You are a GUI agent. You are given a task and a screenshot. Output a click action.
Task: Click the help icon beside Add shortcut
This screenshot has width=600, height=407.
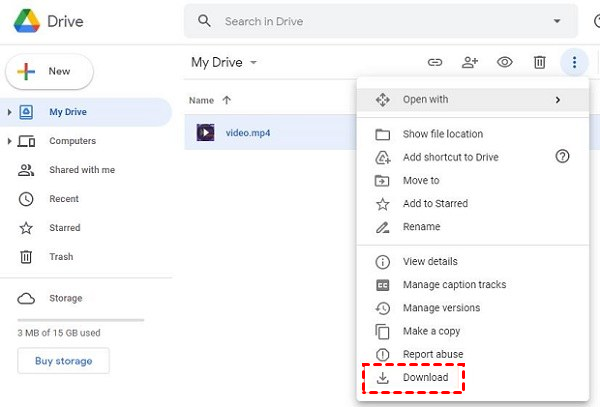coord(561,157)
